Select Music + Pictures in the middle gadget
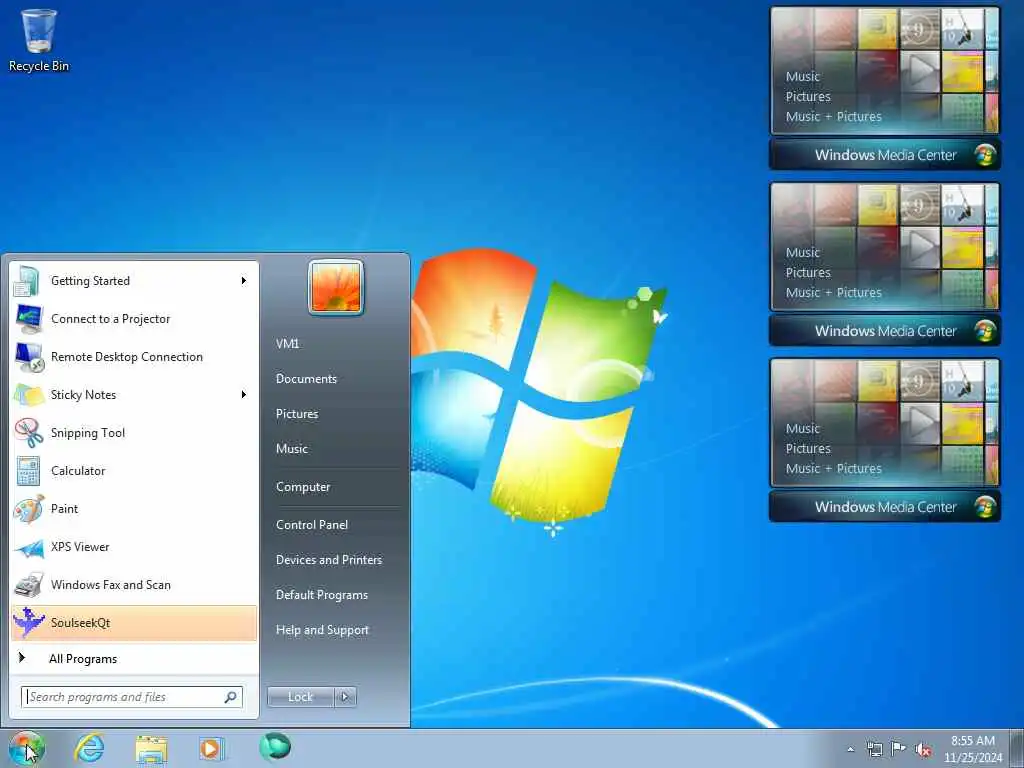 (833, 293)
